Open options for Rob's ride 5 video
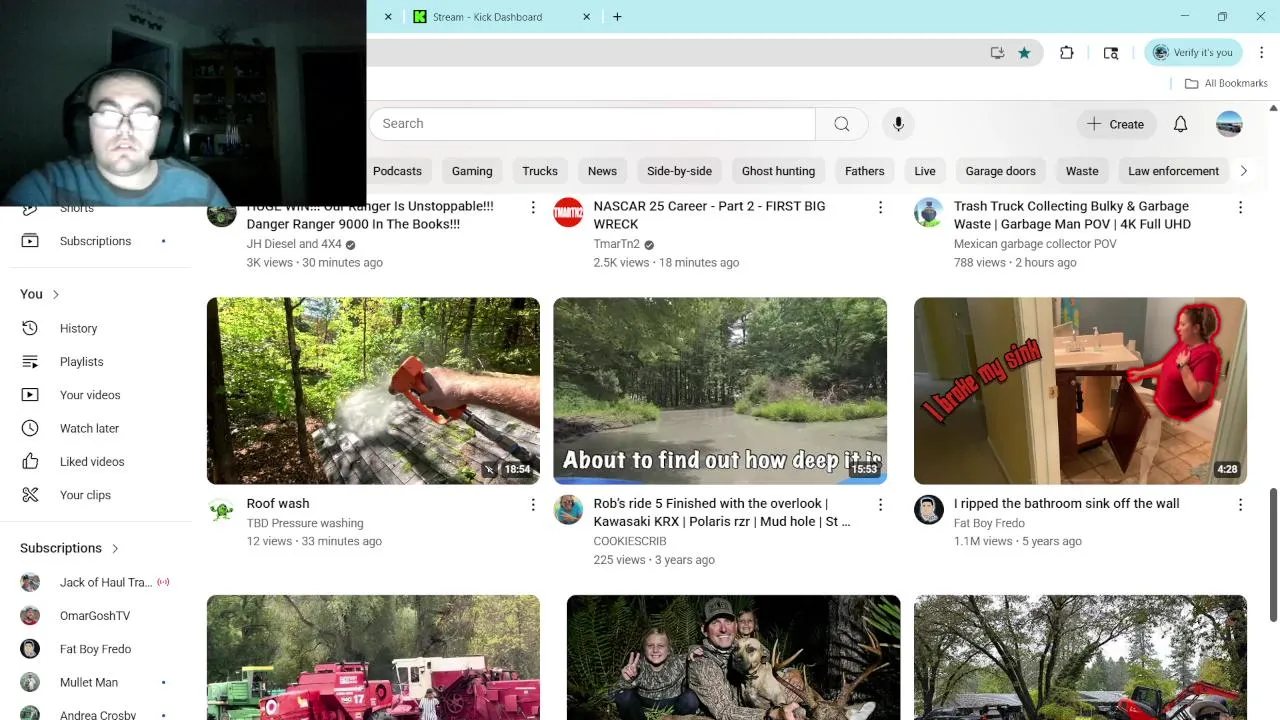The image size is (1280, 720). (880, 505)
